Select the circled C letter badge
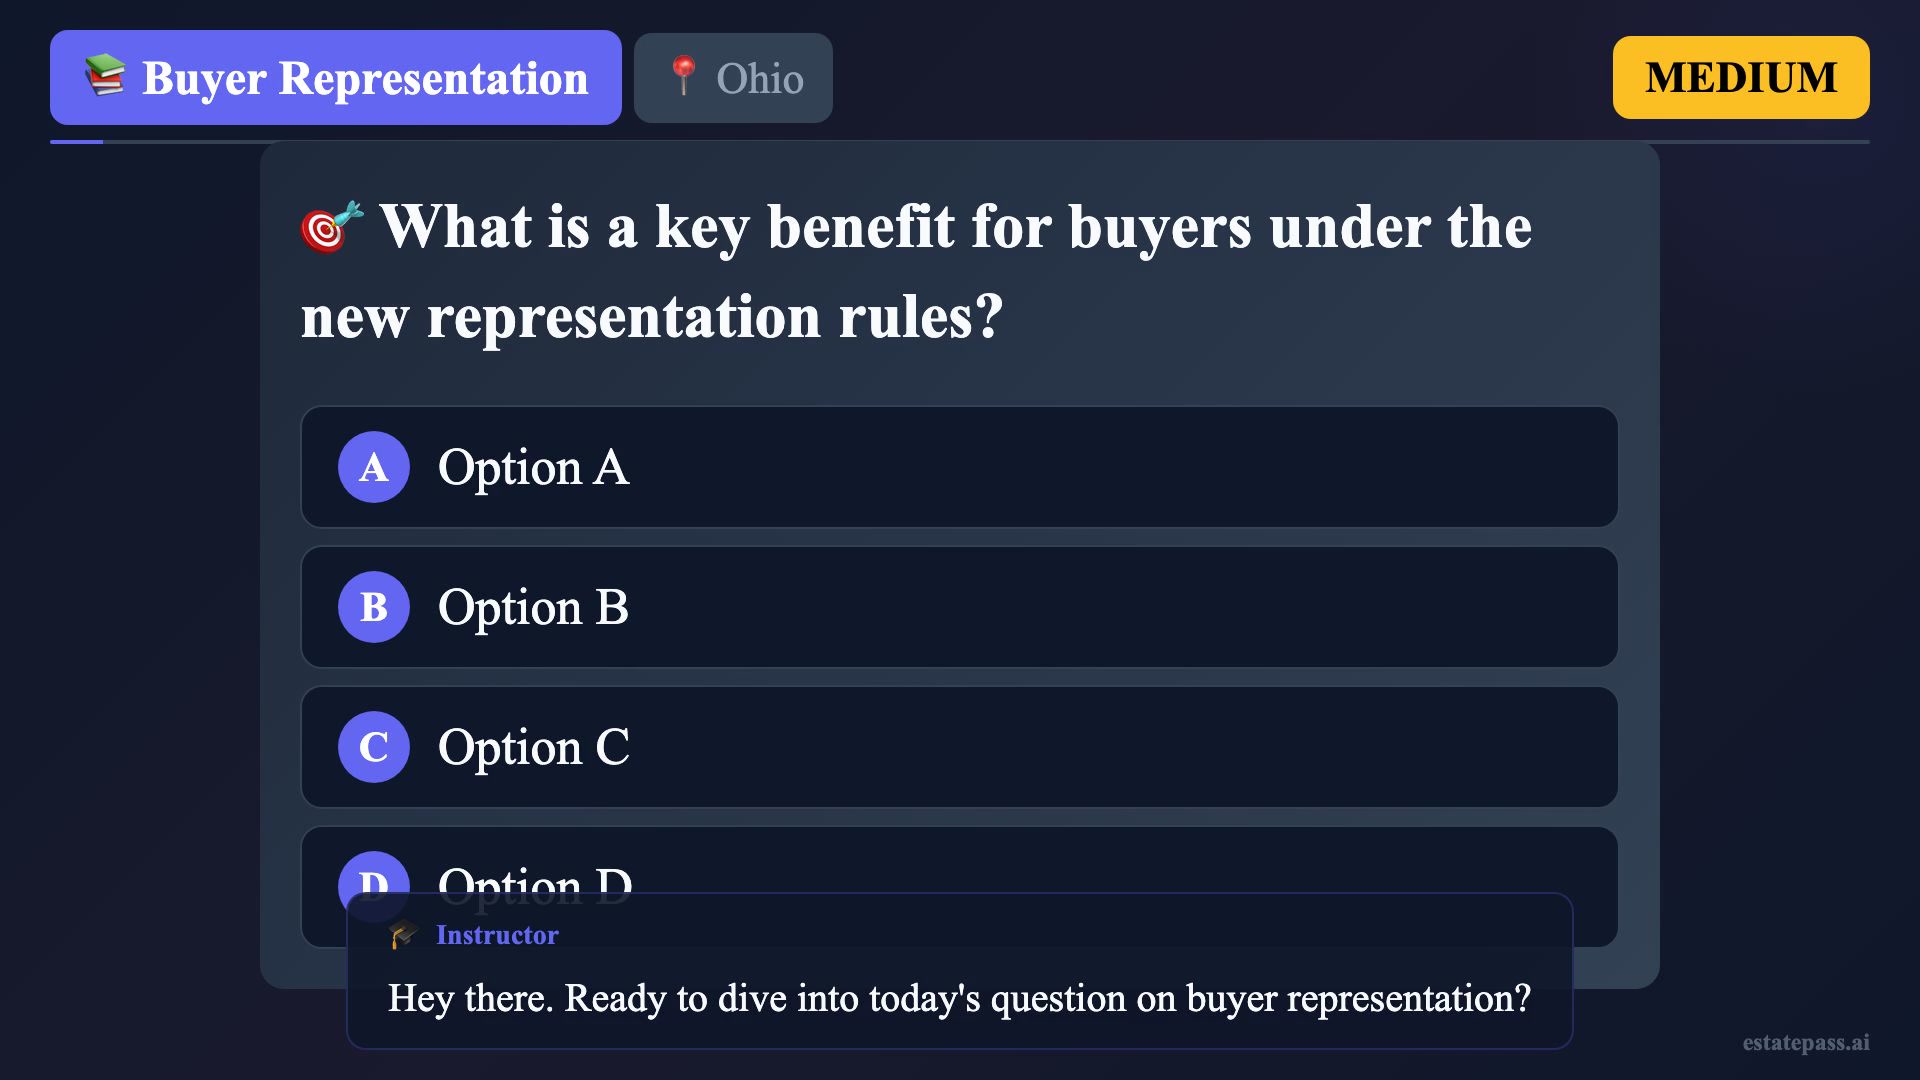 (x=374, y=747)
